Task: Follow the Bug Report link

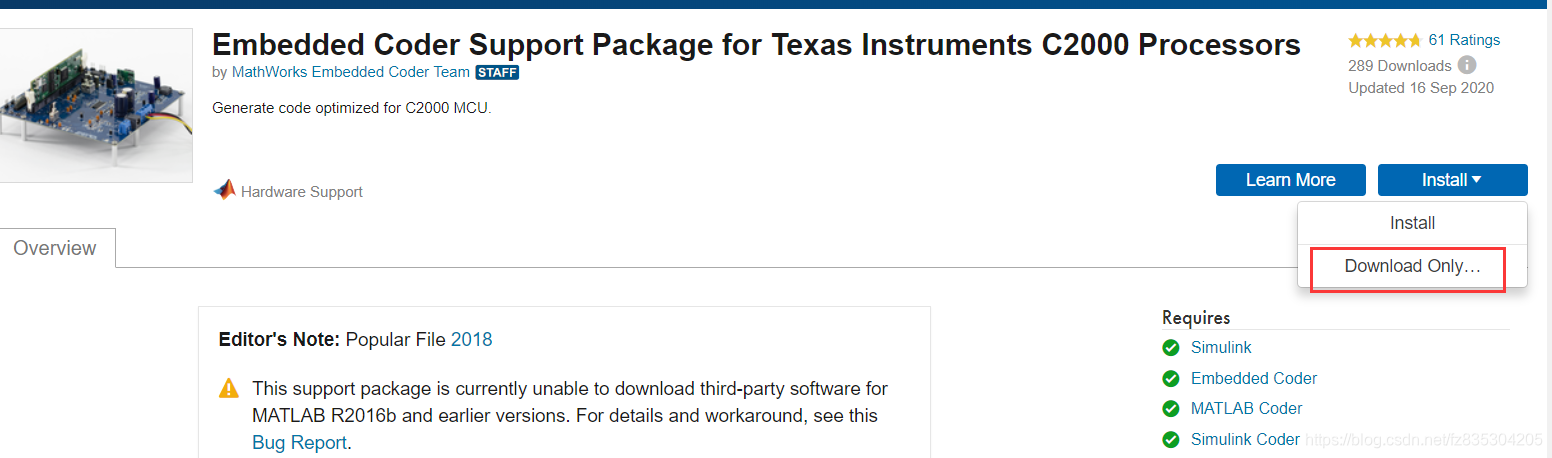Action: coord(299,442)
